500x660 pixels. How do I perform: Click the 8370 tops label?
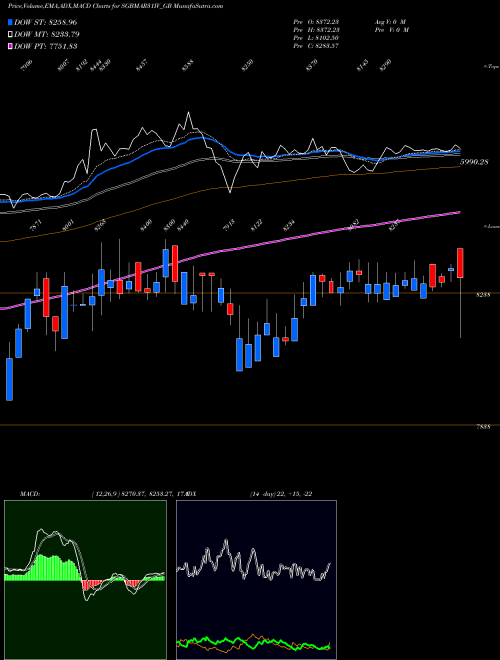pos(311,65)
